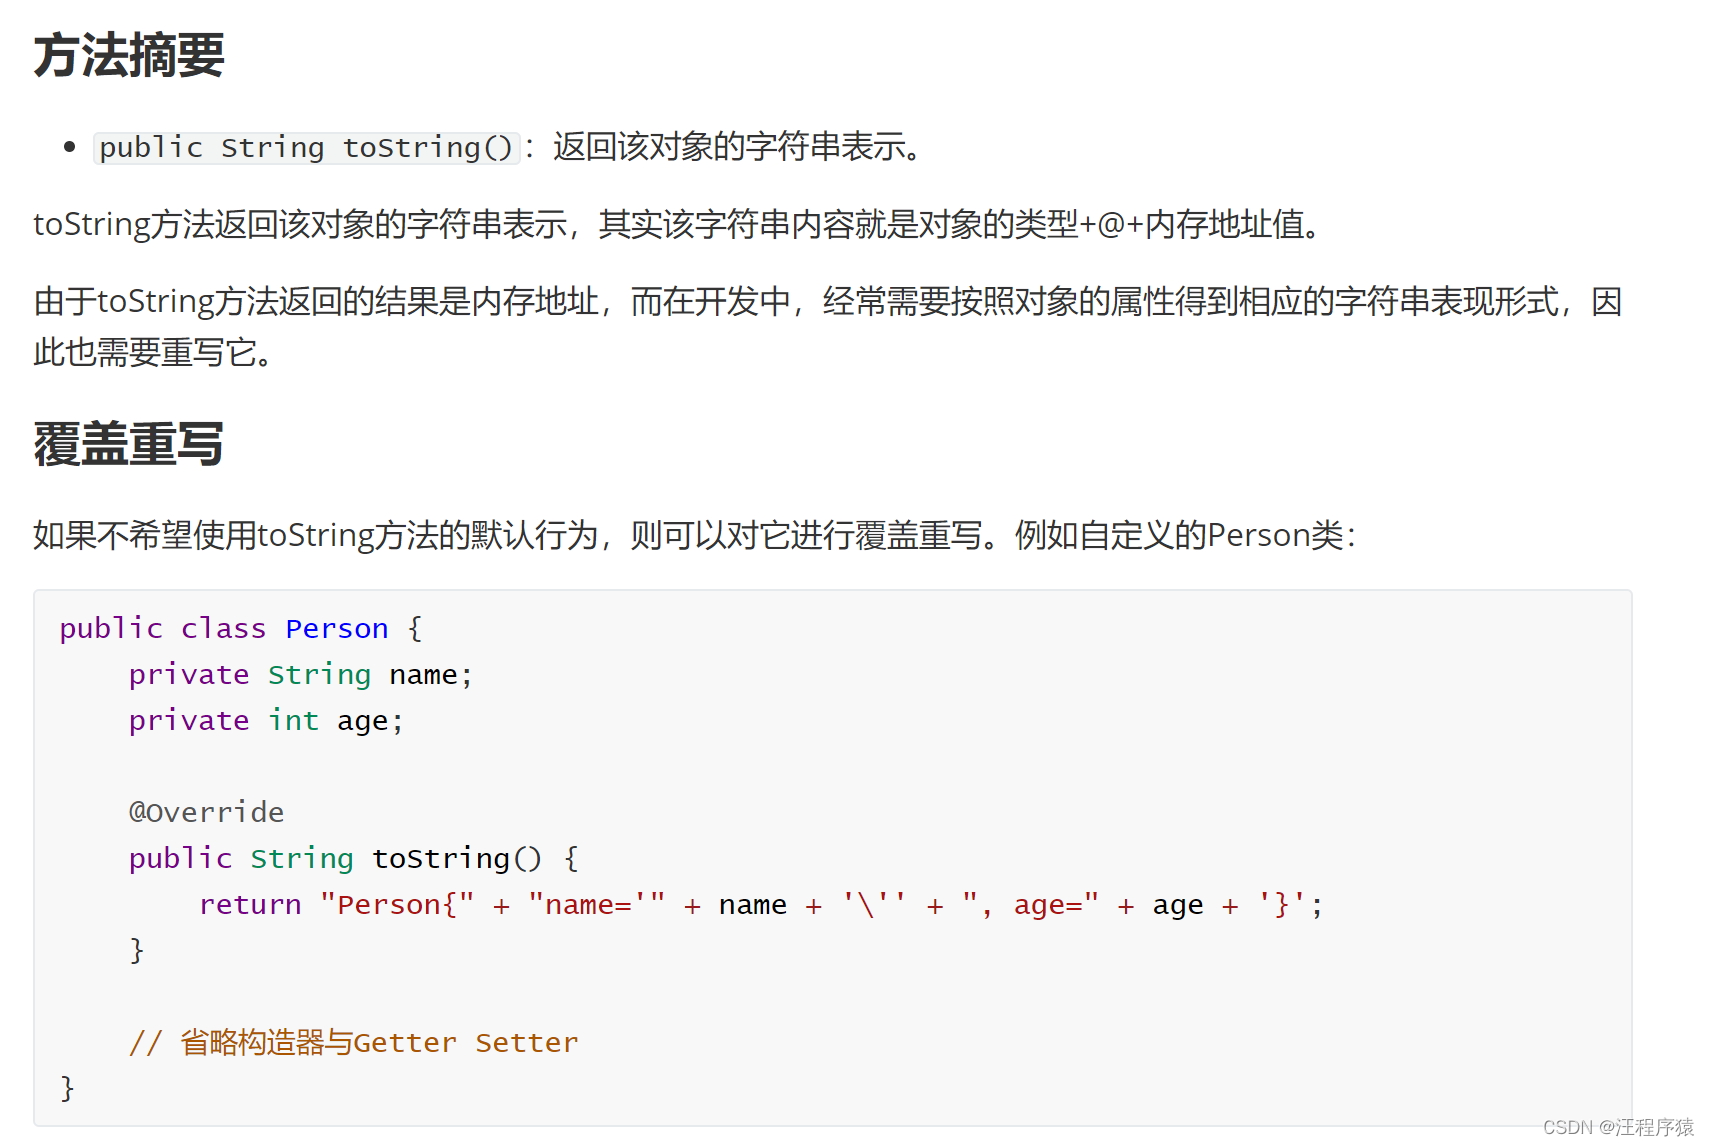Viewport: 1710px width, 1146px height.
Task: Click the closing brace of Person class
Action: (x=67, y=1088)
